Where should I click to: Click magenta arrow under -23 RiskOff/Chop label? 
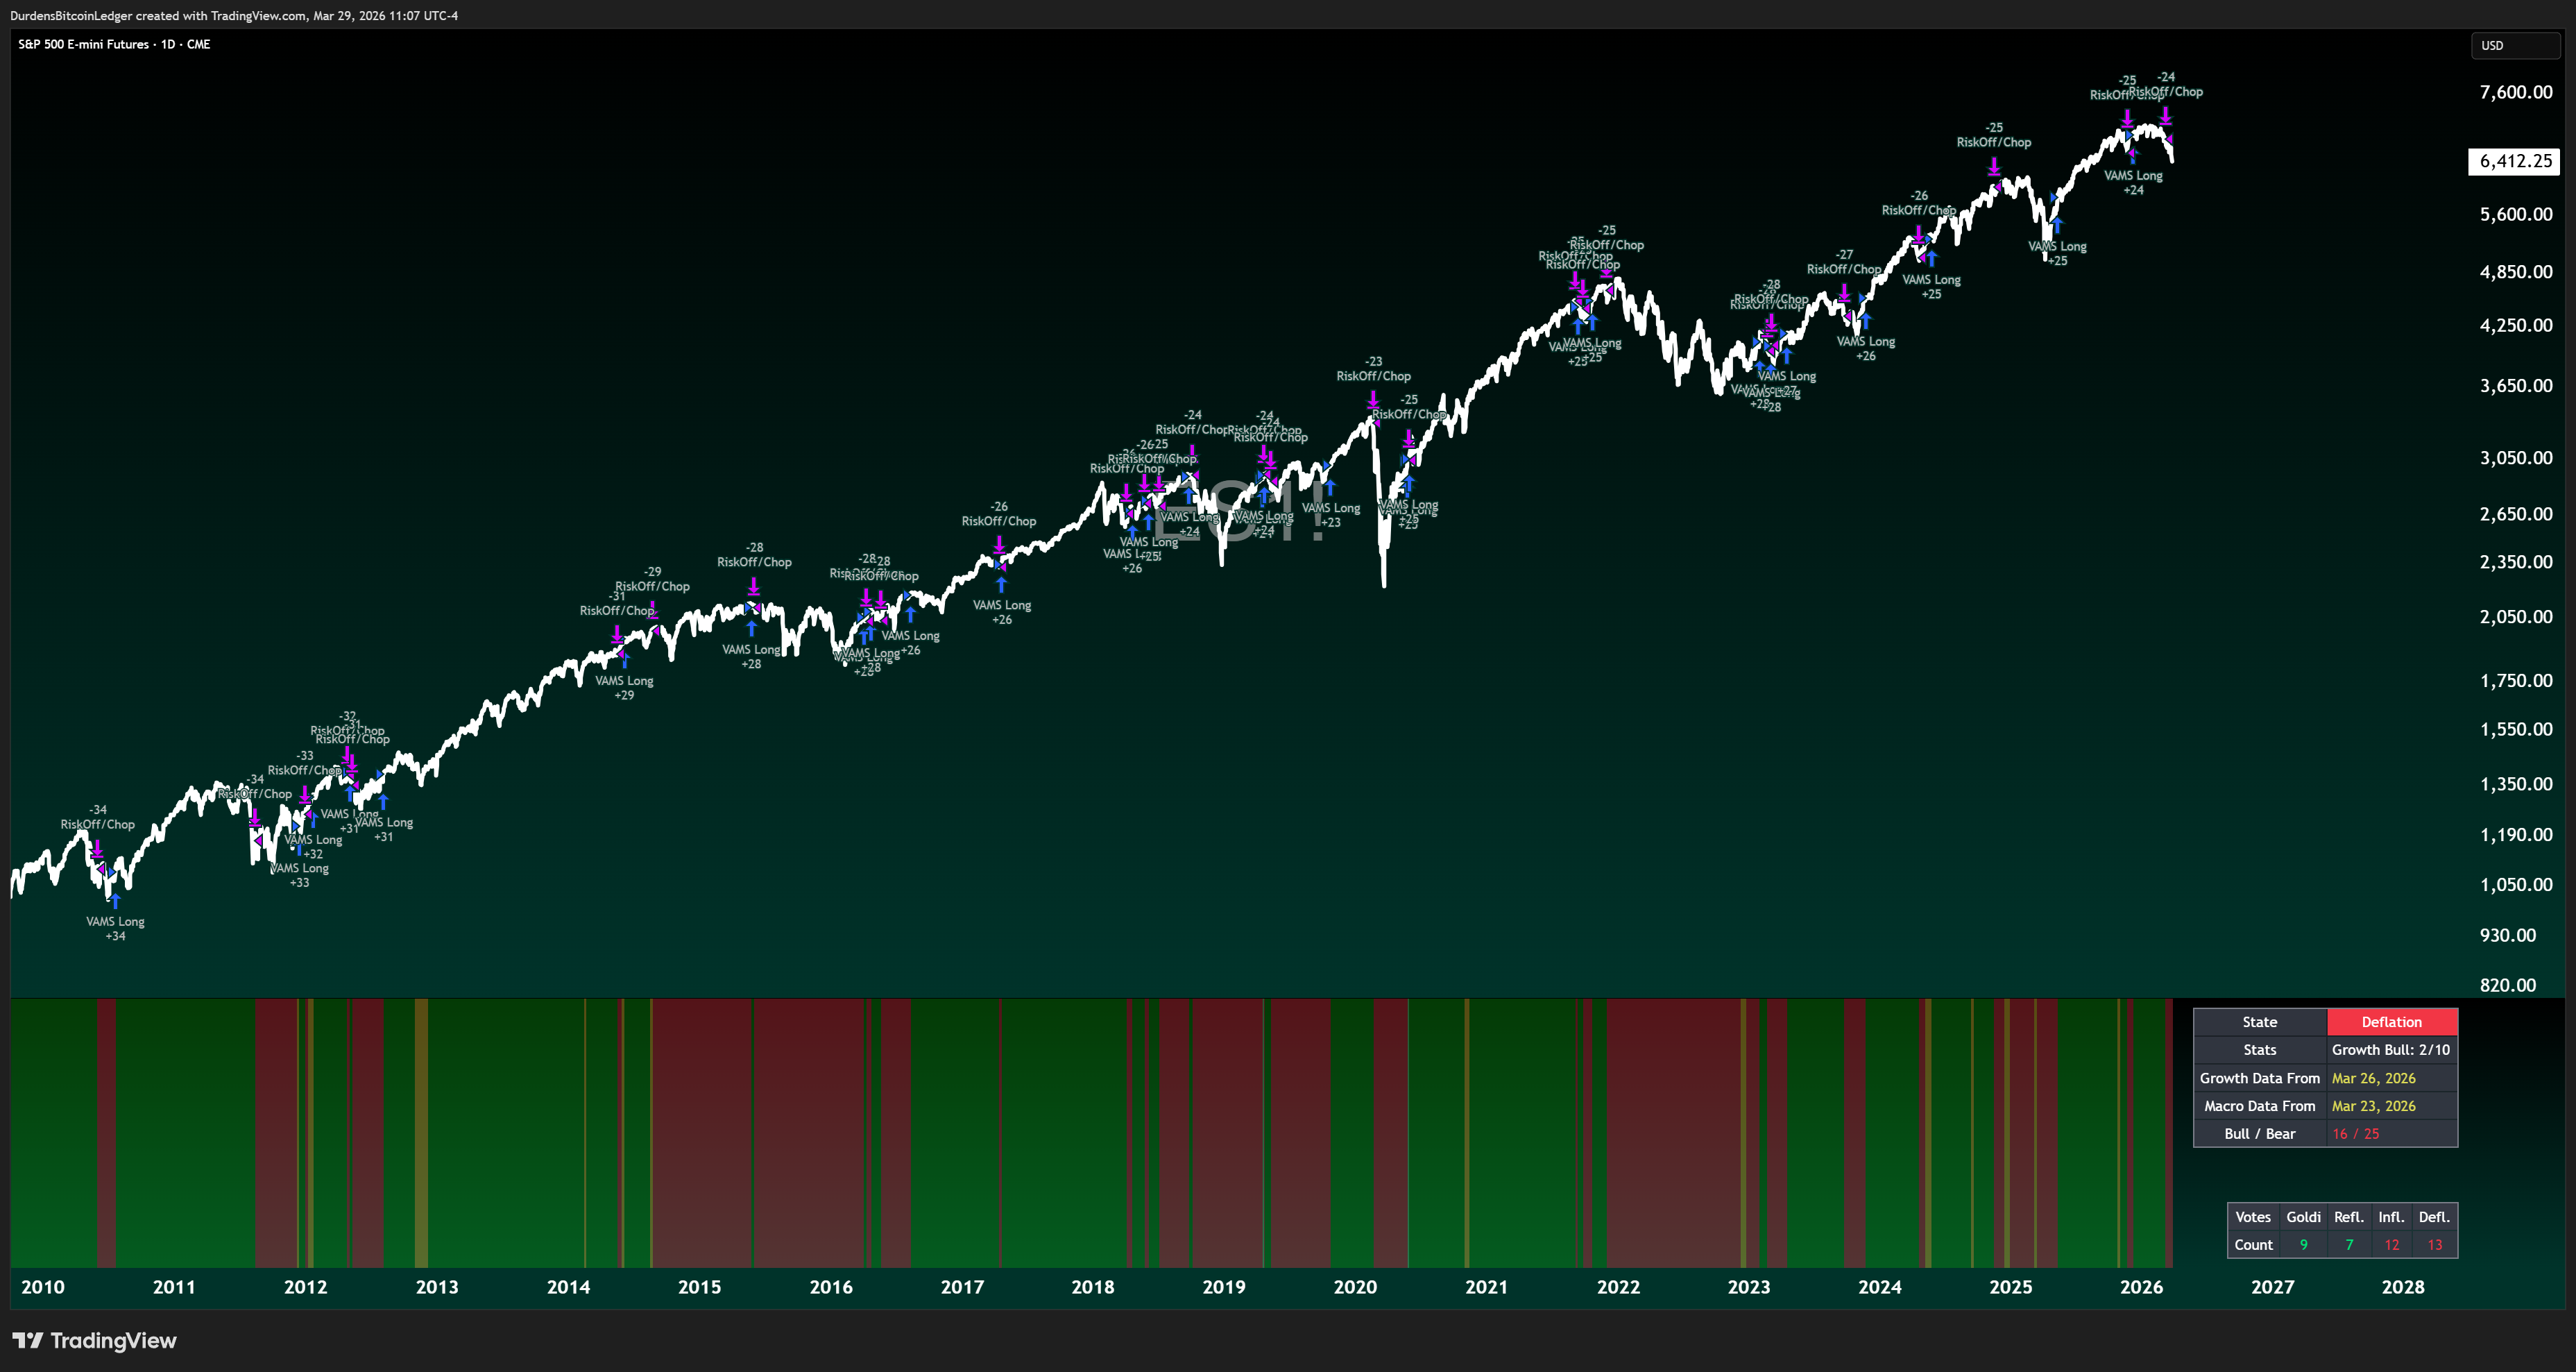pos(1373,399)
